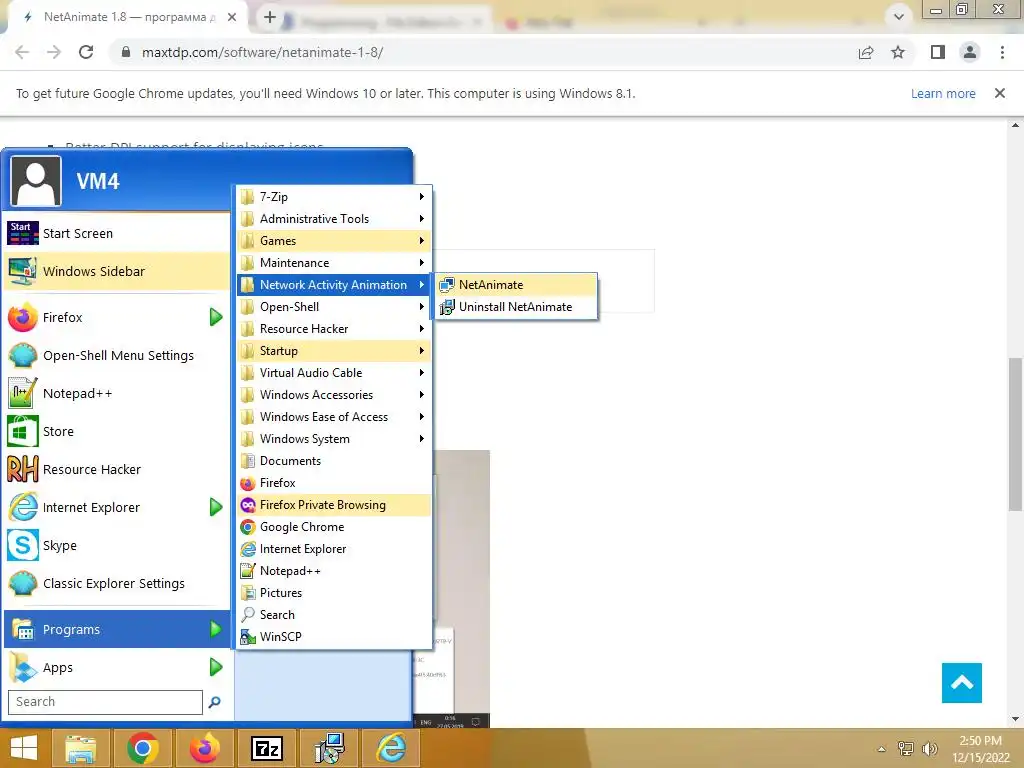This screenshot has width=1024, height=768.
Task: Open the Chrome three-dot menu
Action: coord(1002,52)
